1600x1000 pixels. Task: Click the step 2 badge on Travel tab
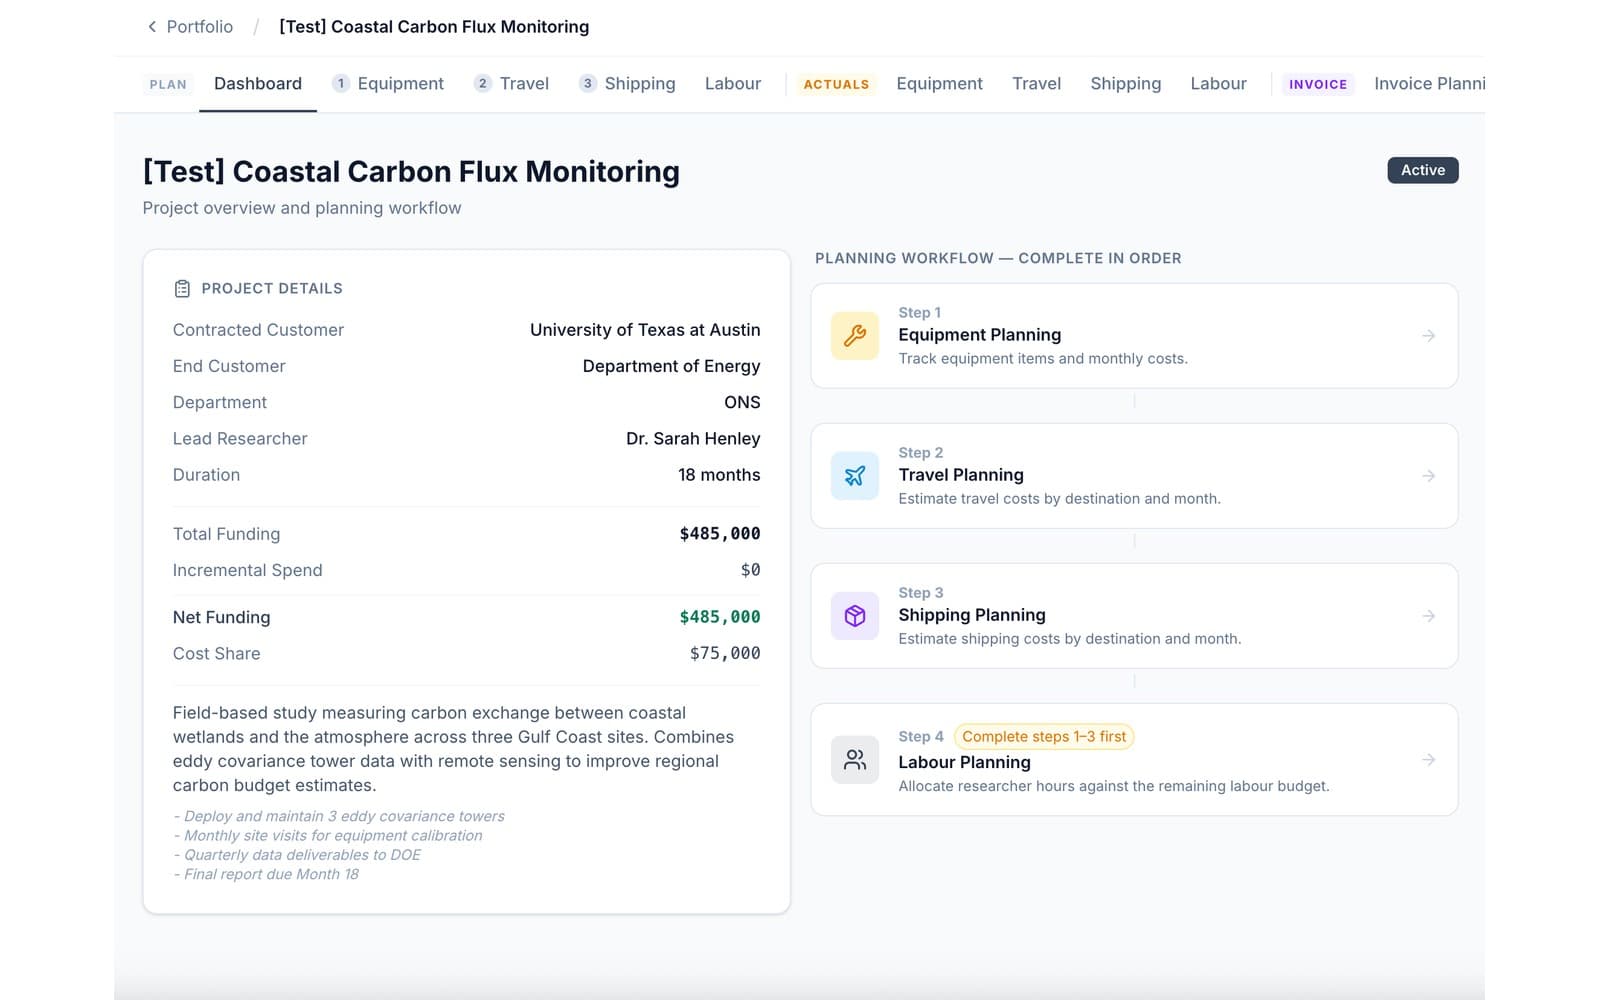pyautogui.click(x=483, y=84)
